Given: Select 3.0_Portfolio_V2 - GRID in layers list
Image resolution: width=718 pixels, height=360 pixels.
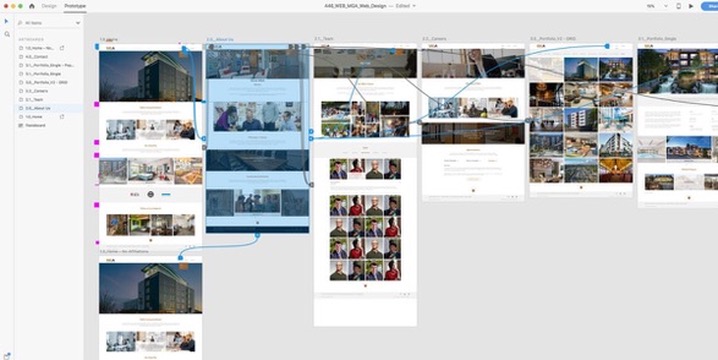Looking at the screenshot, I should 49,82.
